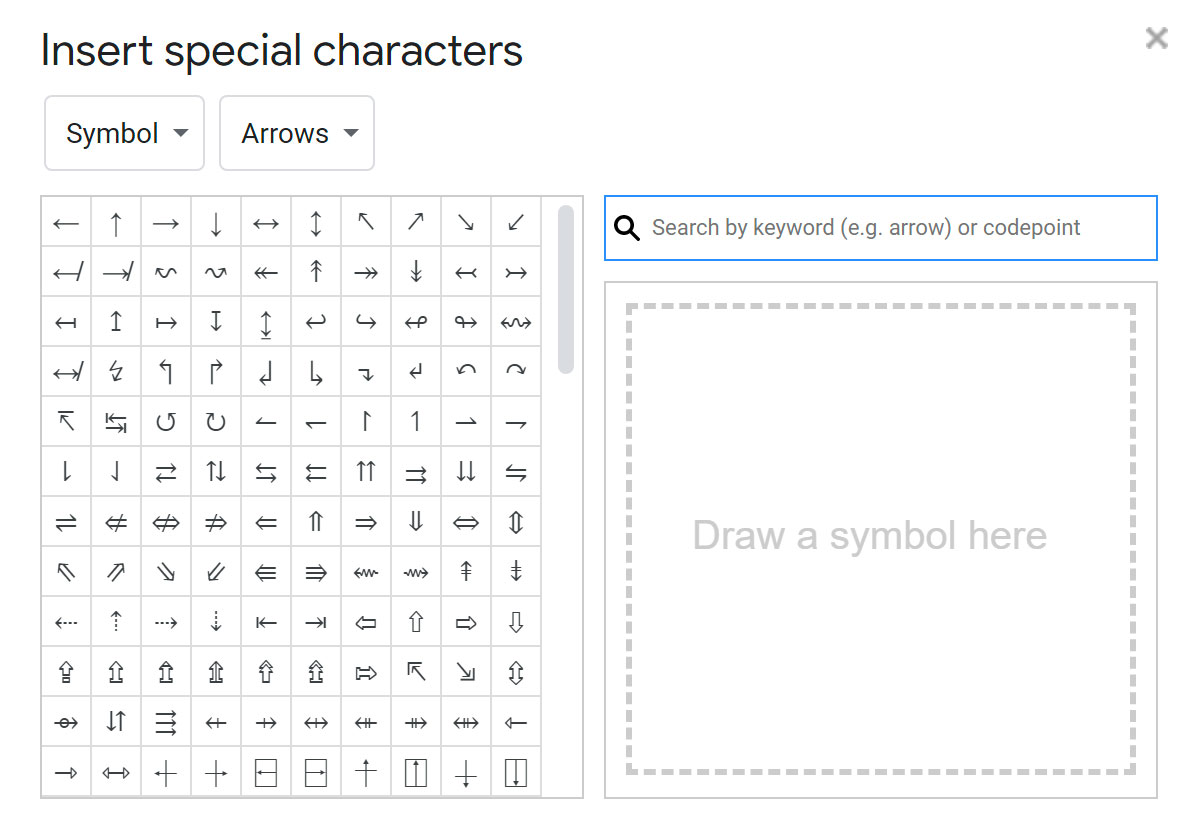Insert the rightwards arrow symbol
This screenshot has width=1192, height=832.
[x=166, y=222]
